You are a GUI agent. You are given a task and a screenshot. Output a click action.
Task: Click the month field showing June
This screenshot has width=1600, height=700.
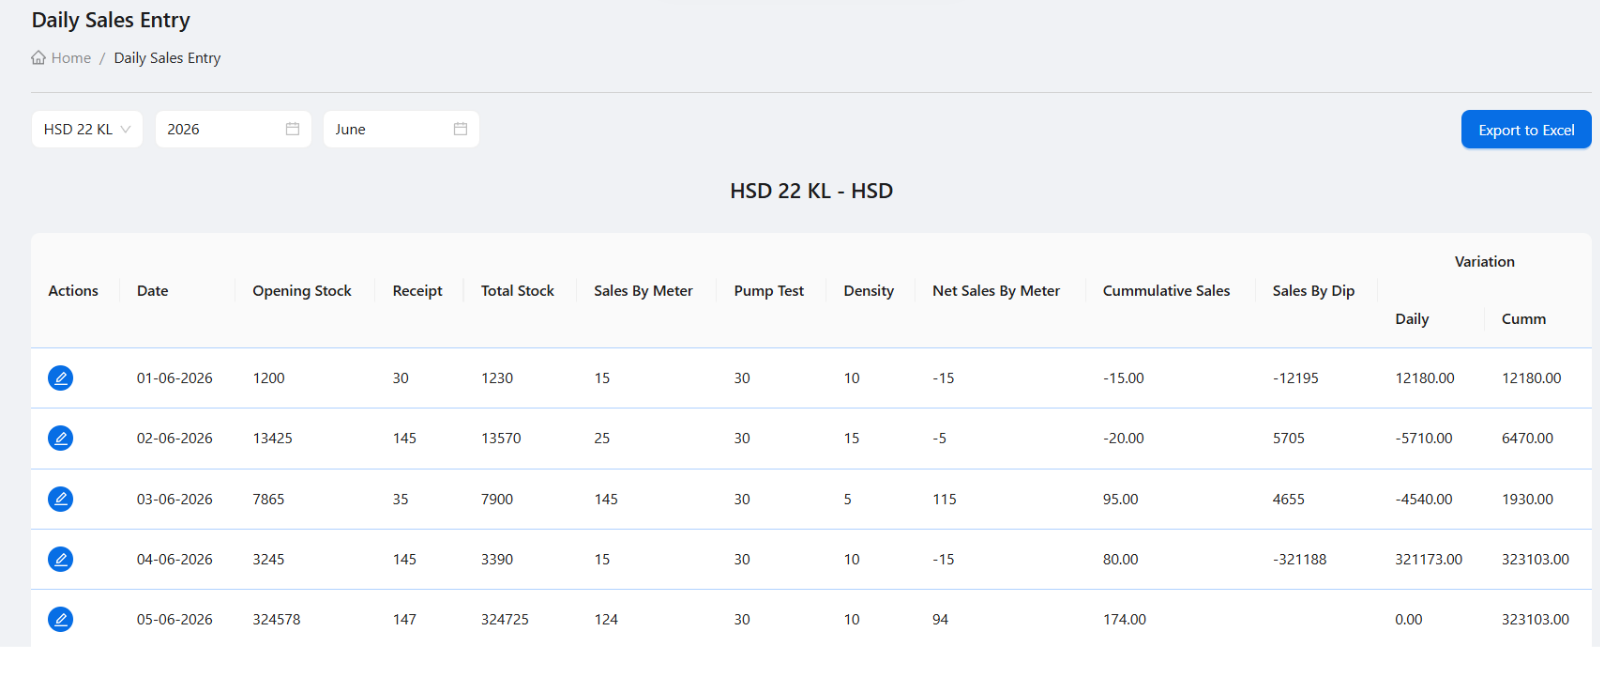pos(401,129)
